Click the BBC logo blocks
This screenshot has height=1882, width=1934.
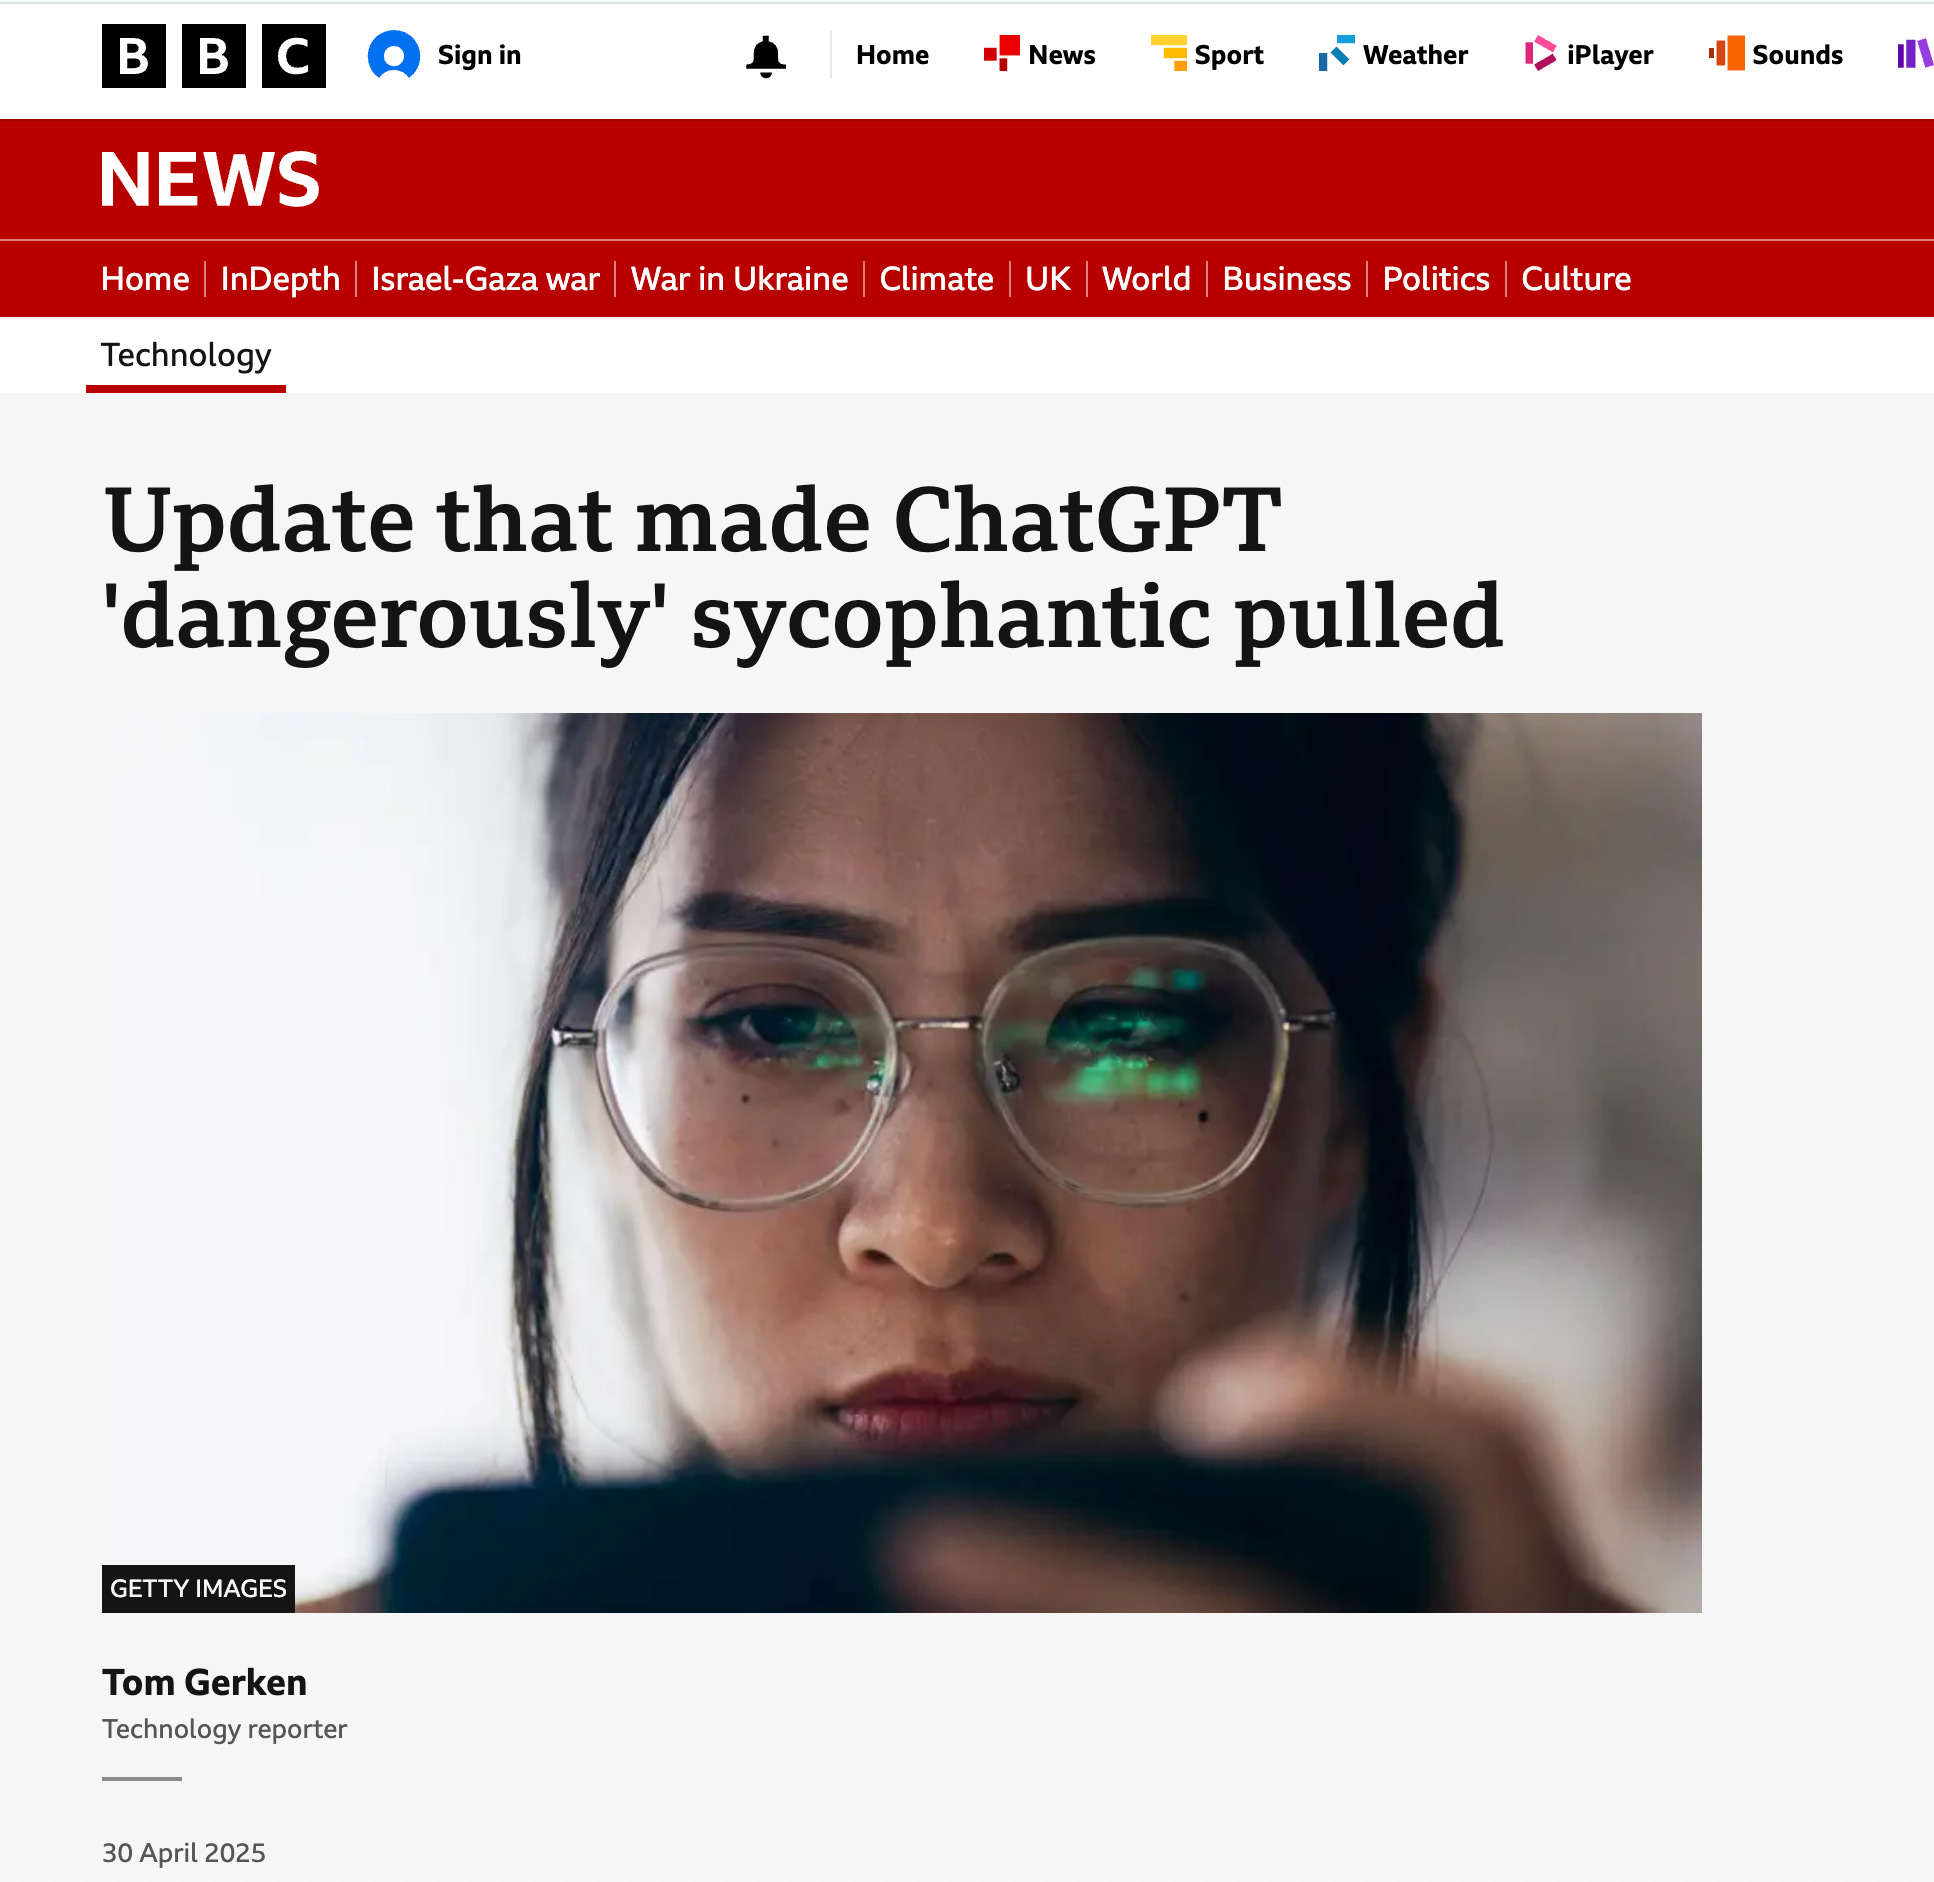pos(213,56)
